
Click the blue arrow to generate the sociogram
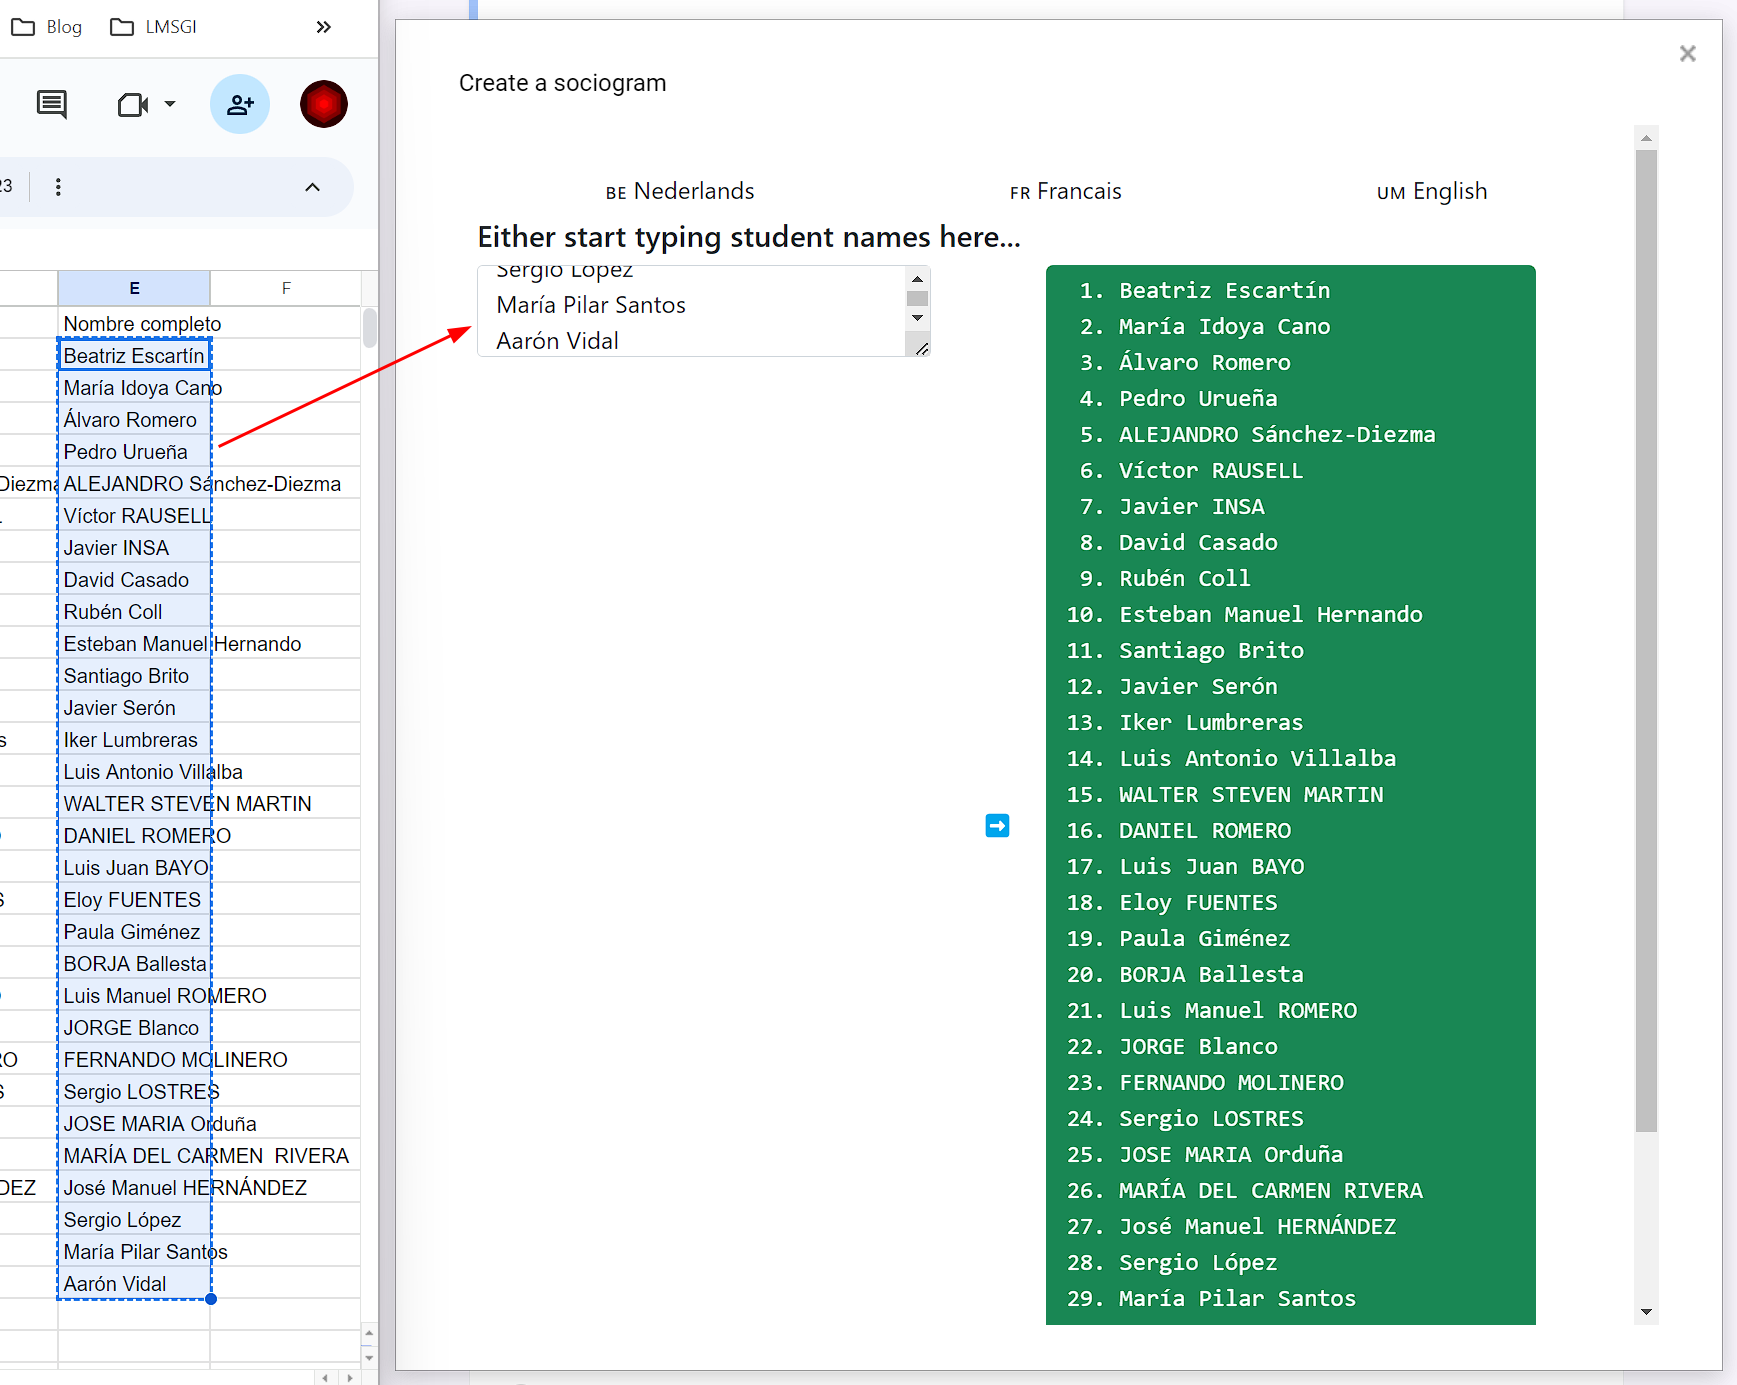[997, 825]
